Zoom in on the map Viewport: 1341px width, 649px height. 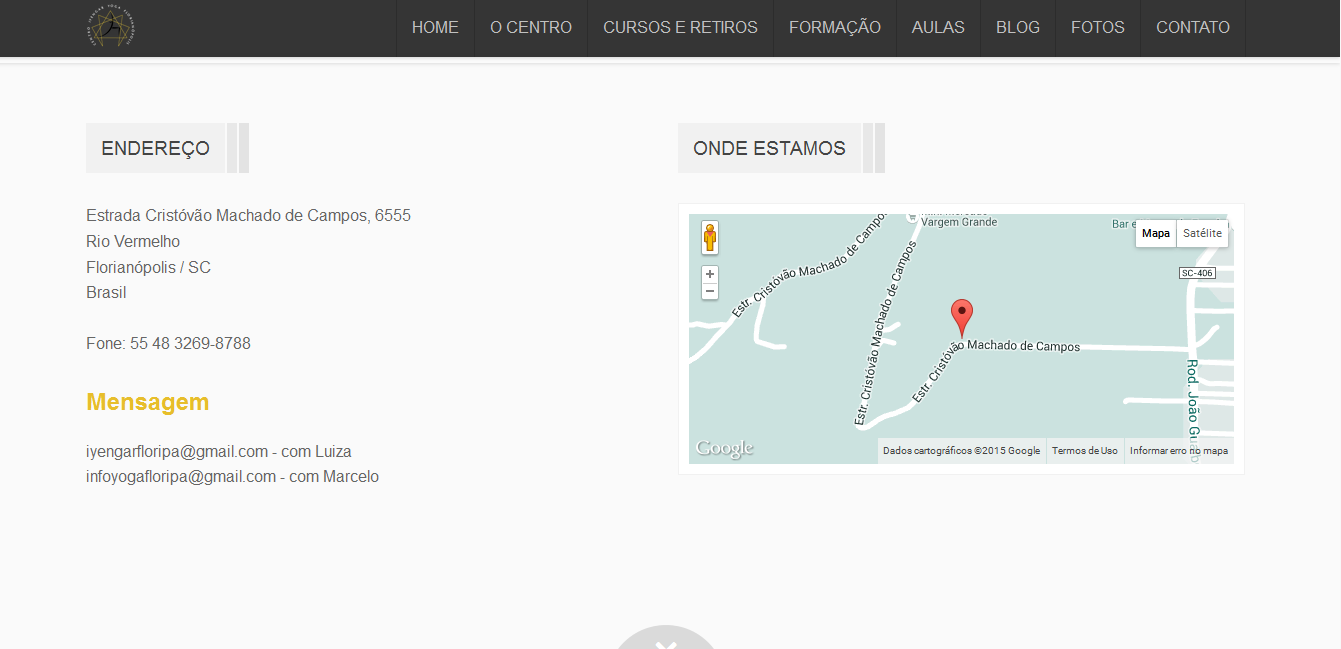coord(710,274)
